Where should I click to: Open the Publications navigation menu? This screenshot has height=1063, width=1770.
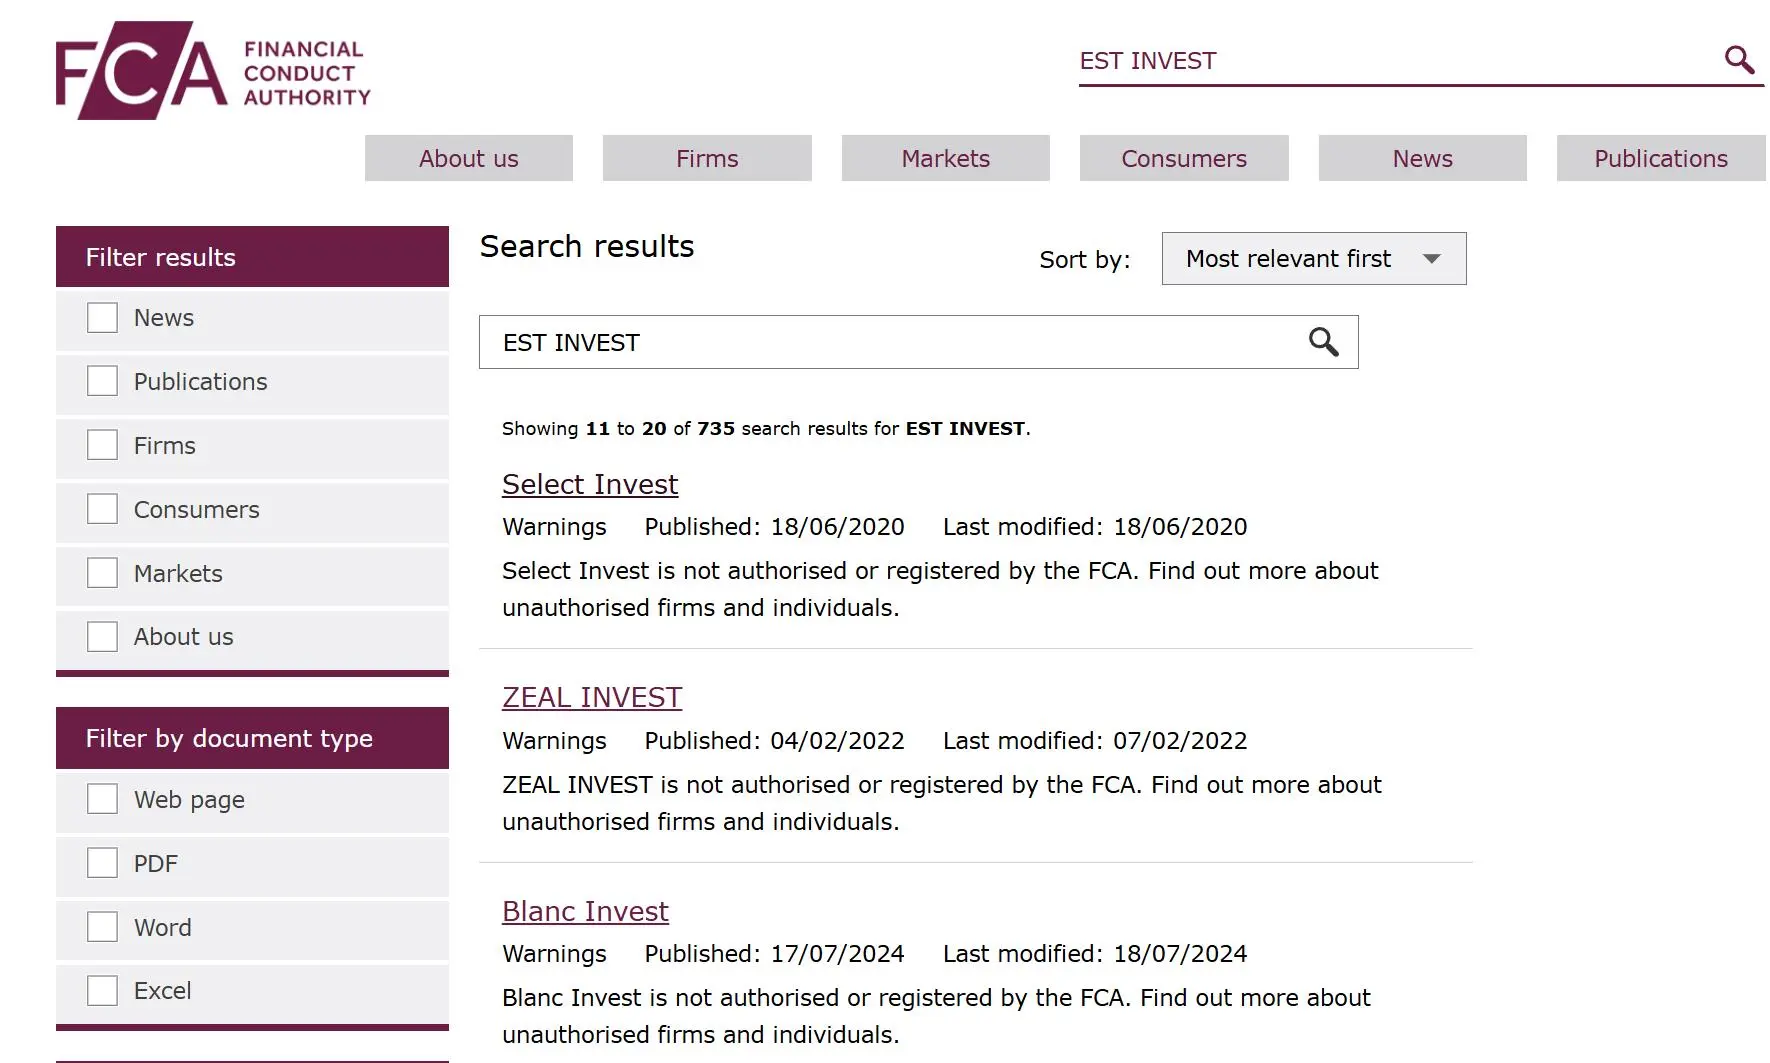1661,158
